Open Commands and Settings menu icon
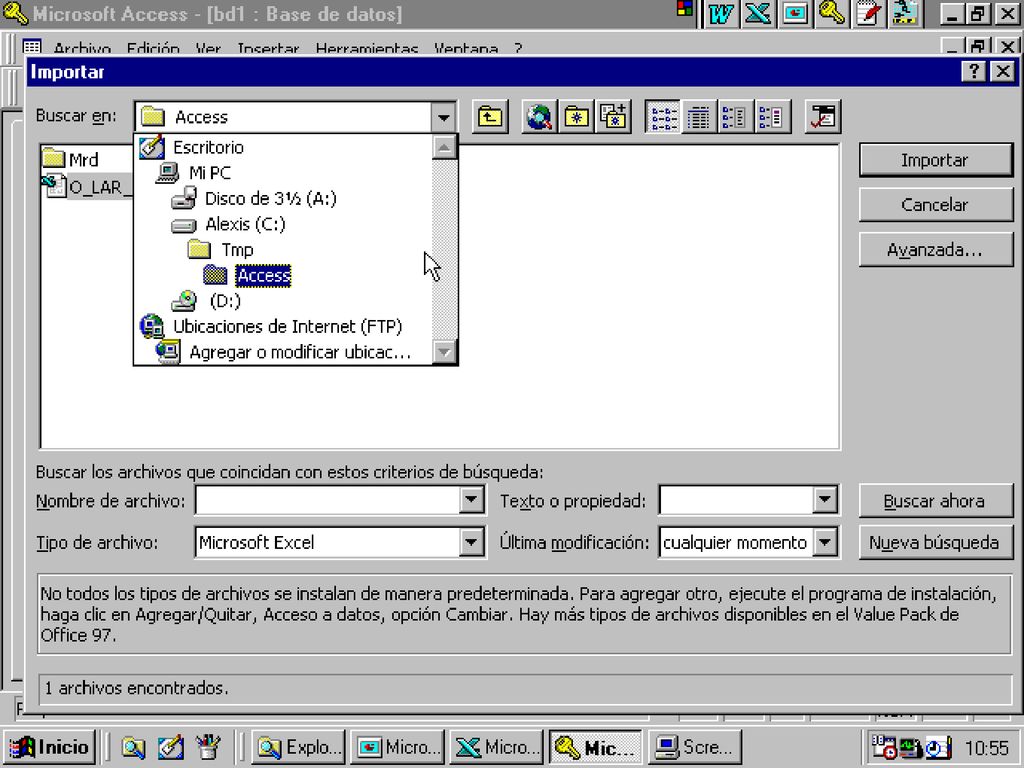1024x768 pixels. (x=823, y=117)
